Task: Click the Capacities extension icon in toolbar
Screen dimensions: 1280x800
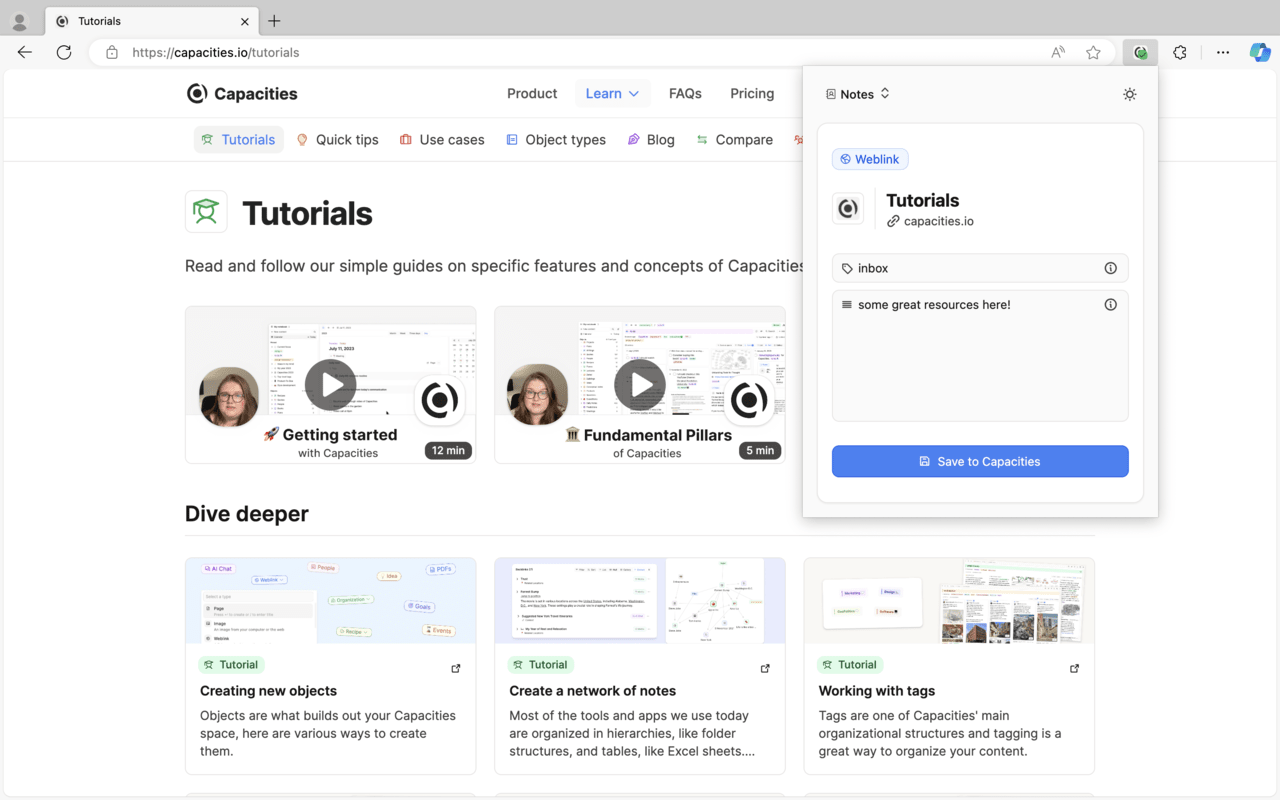Action: point(1140,53)
